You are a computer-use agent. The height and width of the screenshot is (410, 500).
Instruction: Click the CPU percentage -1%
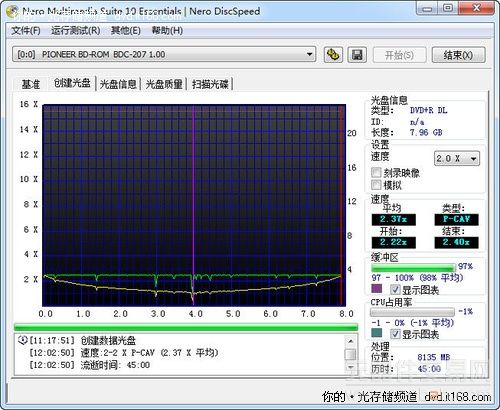pos(465,311)
